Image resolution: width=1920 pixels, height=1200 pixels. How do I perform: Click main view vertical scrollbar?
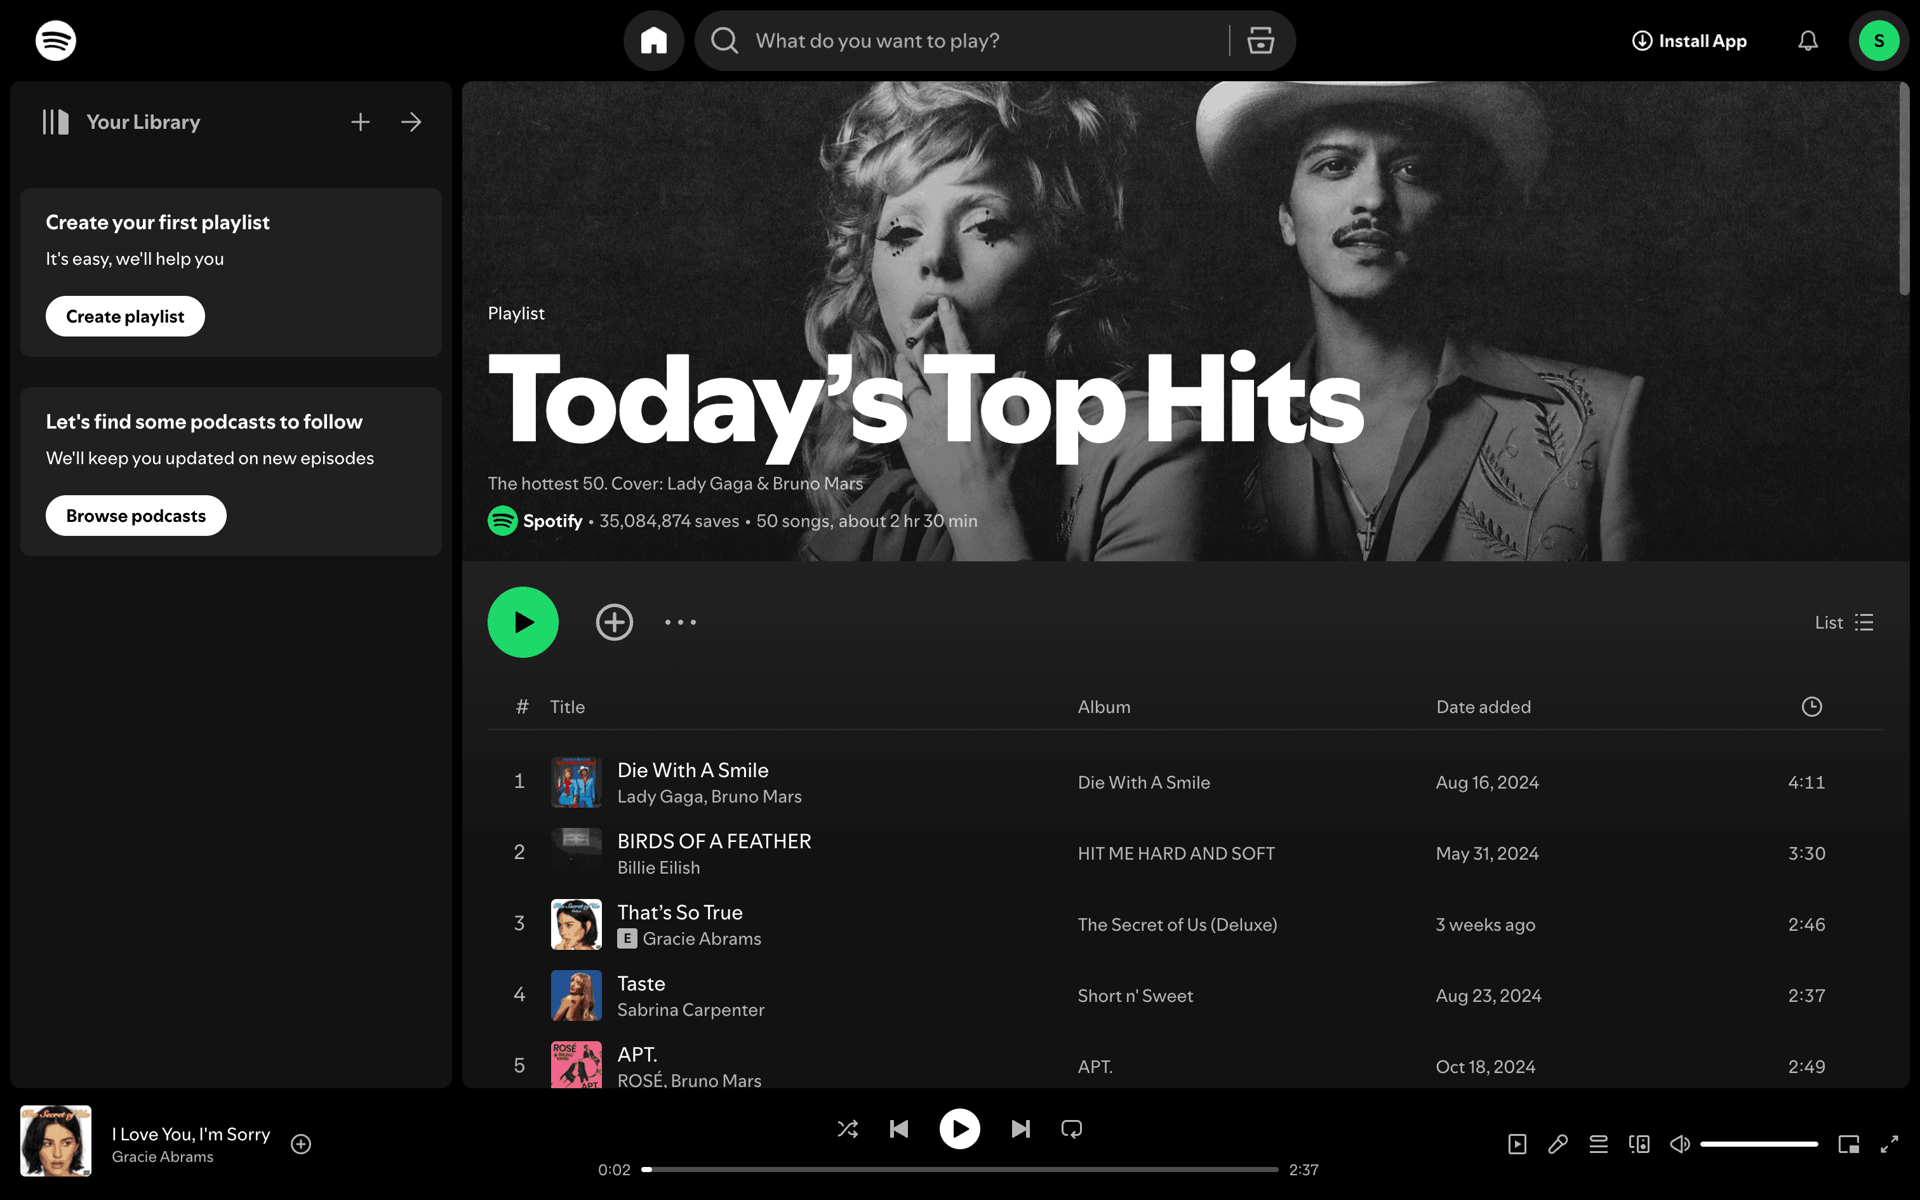[x=1904, y=190]
